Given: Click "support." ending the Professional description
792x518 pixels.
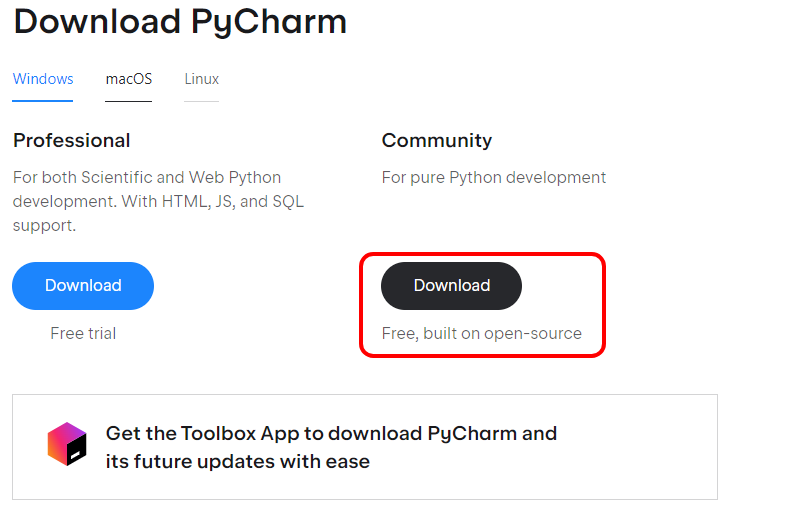Looking at the screenshot, I should [44, 225].
